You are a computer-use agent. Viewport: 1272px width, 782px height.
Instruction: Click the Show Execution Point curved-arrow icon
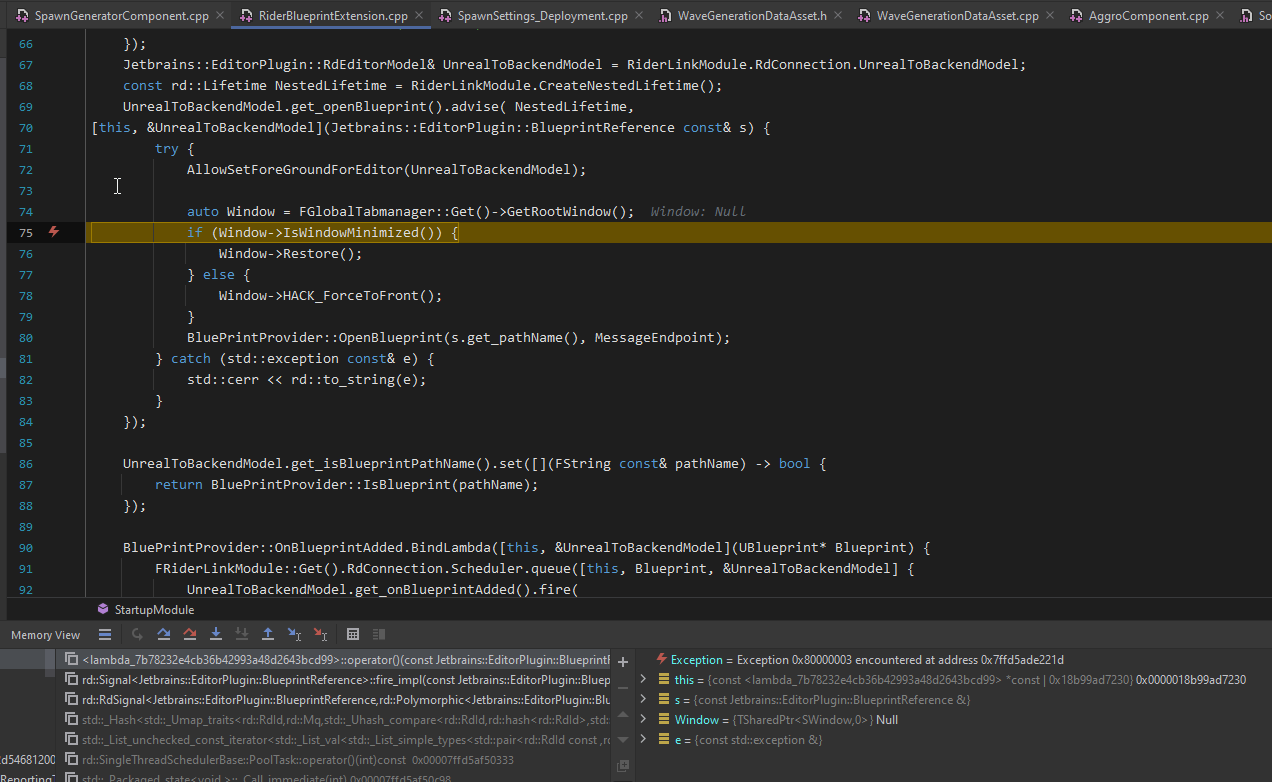137,633
